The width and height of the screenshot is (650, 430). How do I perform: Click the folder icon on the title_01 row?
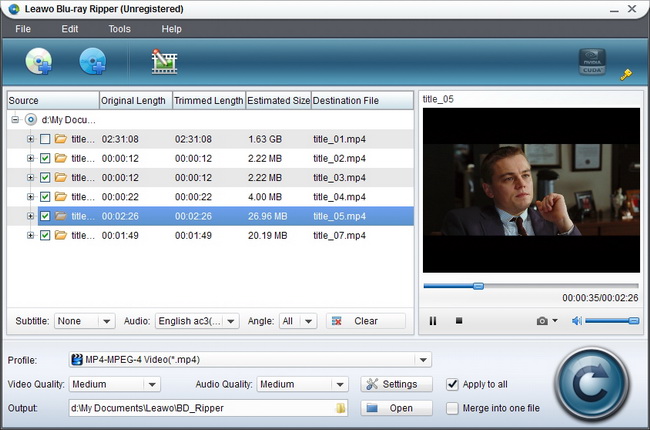pyautogui.click(x=61, y=139)
